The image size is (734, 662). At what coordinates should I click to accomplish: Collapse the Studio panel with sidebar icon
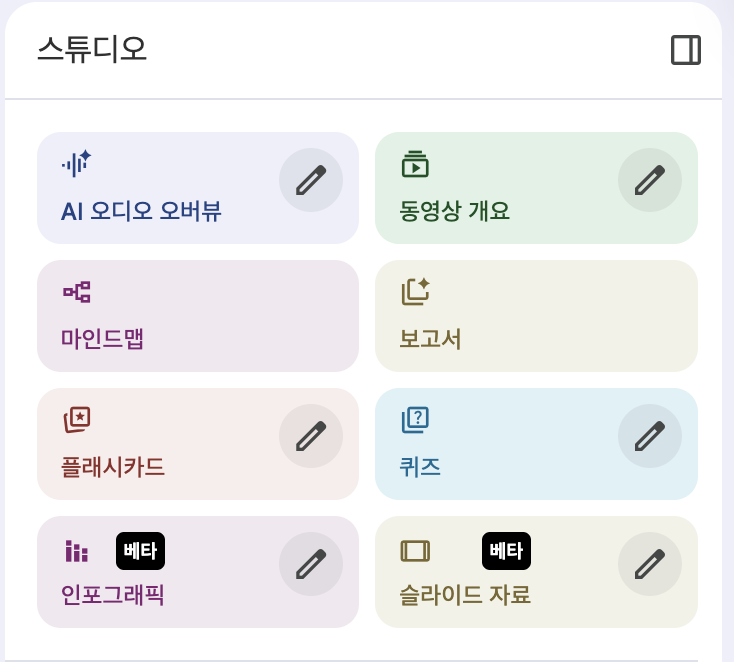click(686, 50)
